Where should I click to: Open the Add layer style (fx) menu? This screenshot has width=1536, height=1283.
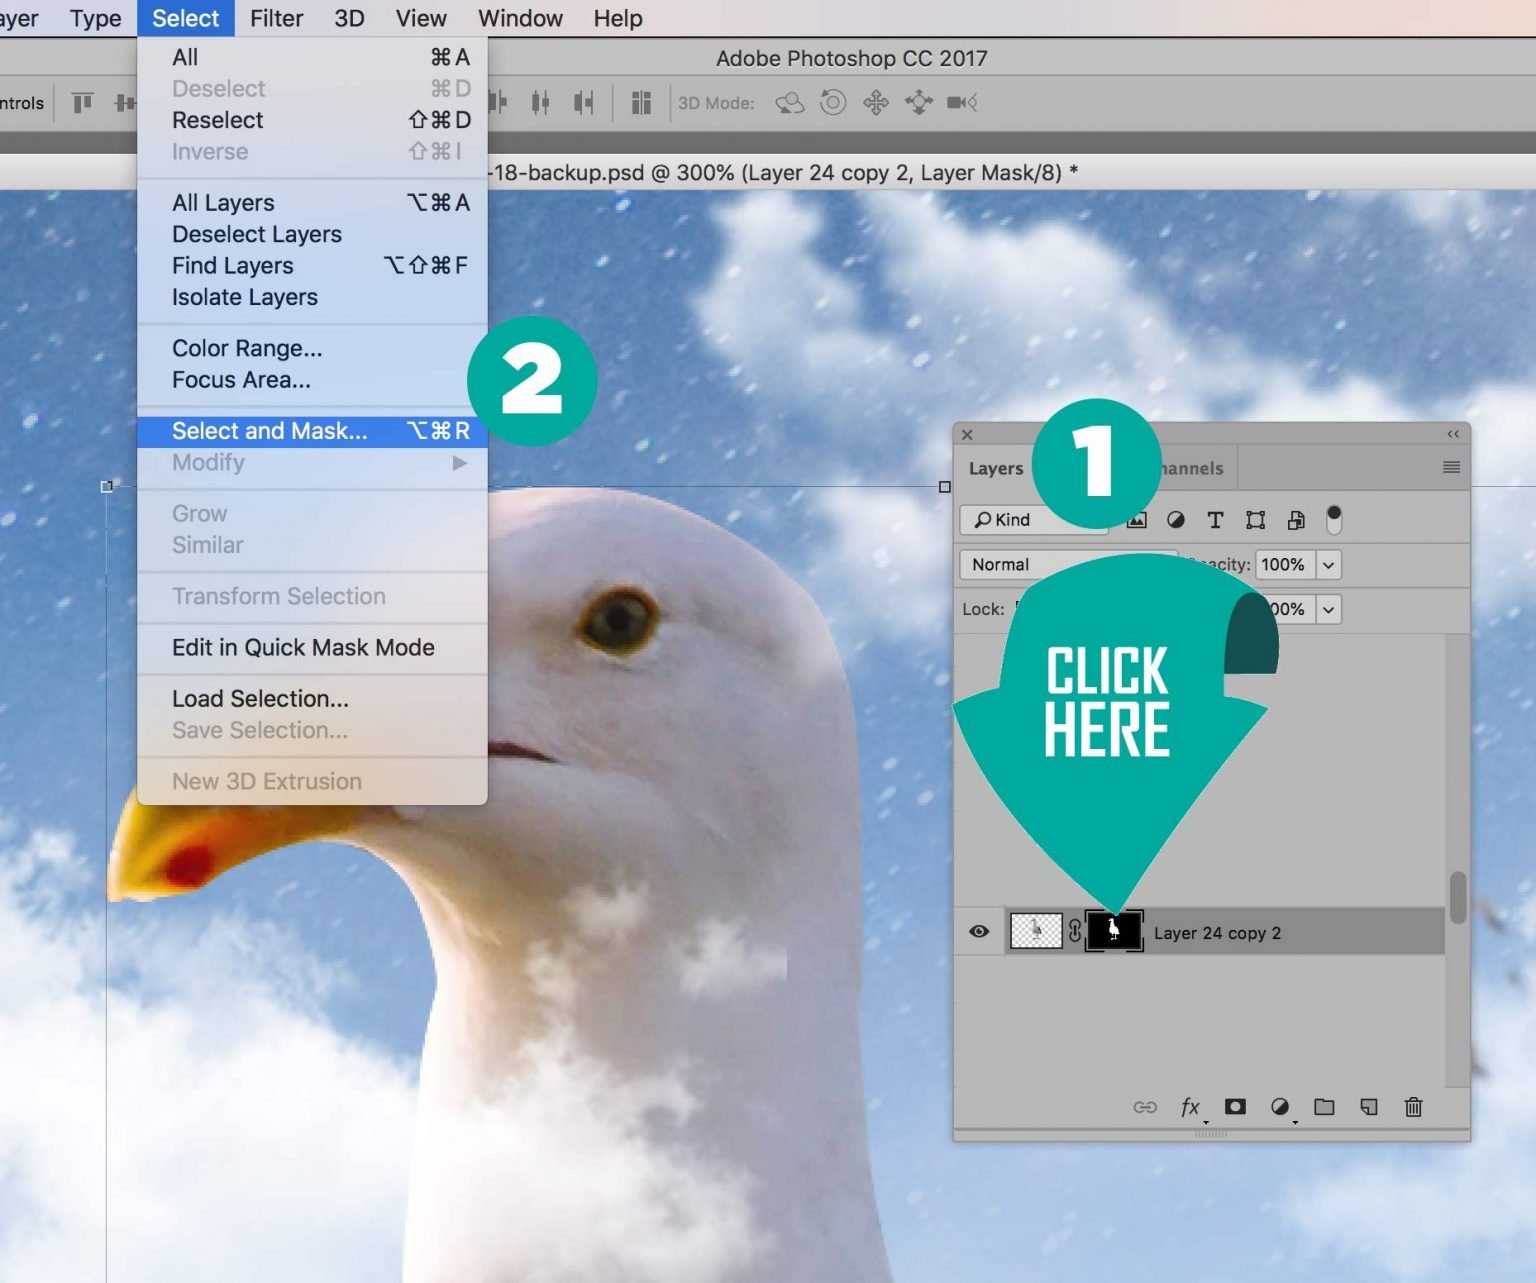pyautogui.click(x=1189, y=1107)
